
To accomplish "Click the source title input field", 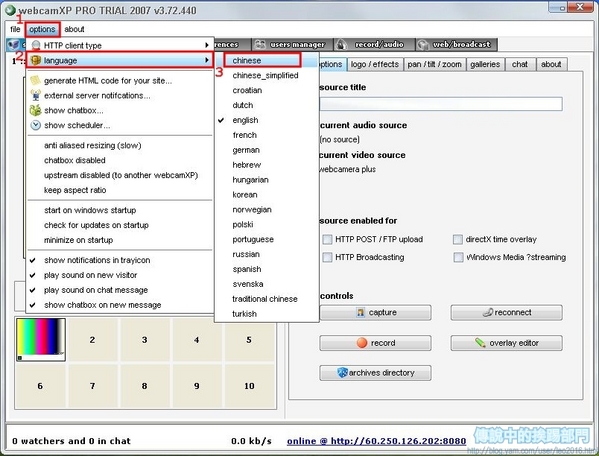I will pyautogui.click(x=441, y=103).
